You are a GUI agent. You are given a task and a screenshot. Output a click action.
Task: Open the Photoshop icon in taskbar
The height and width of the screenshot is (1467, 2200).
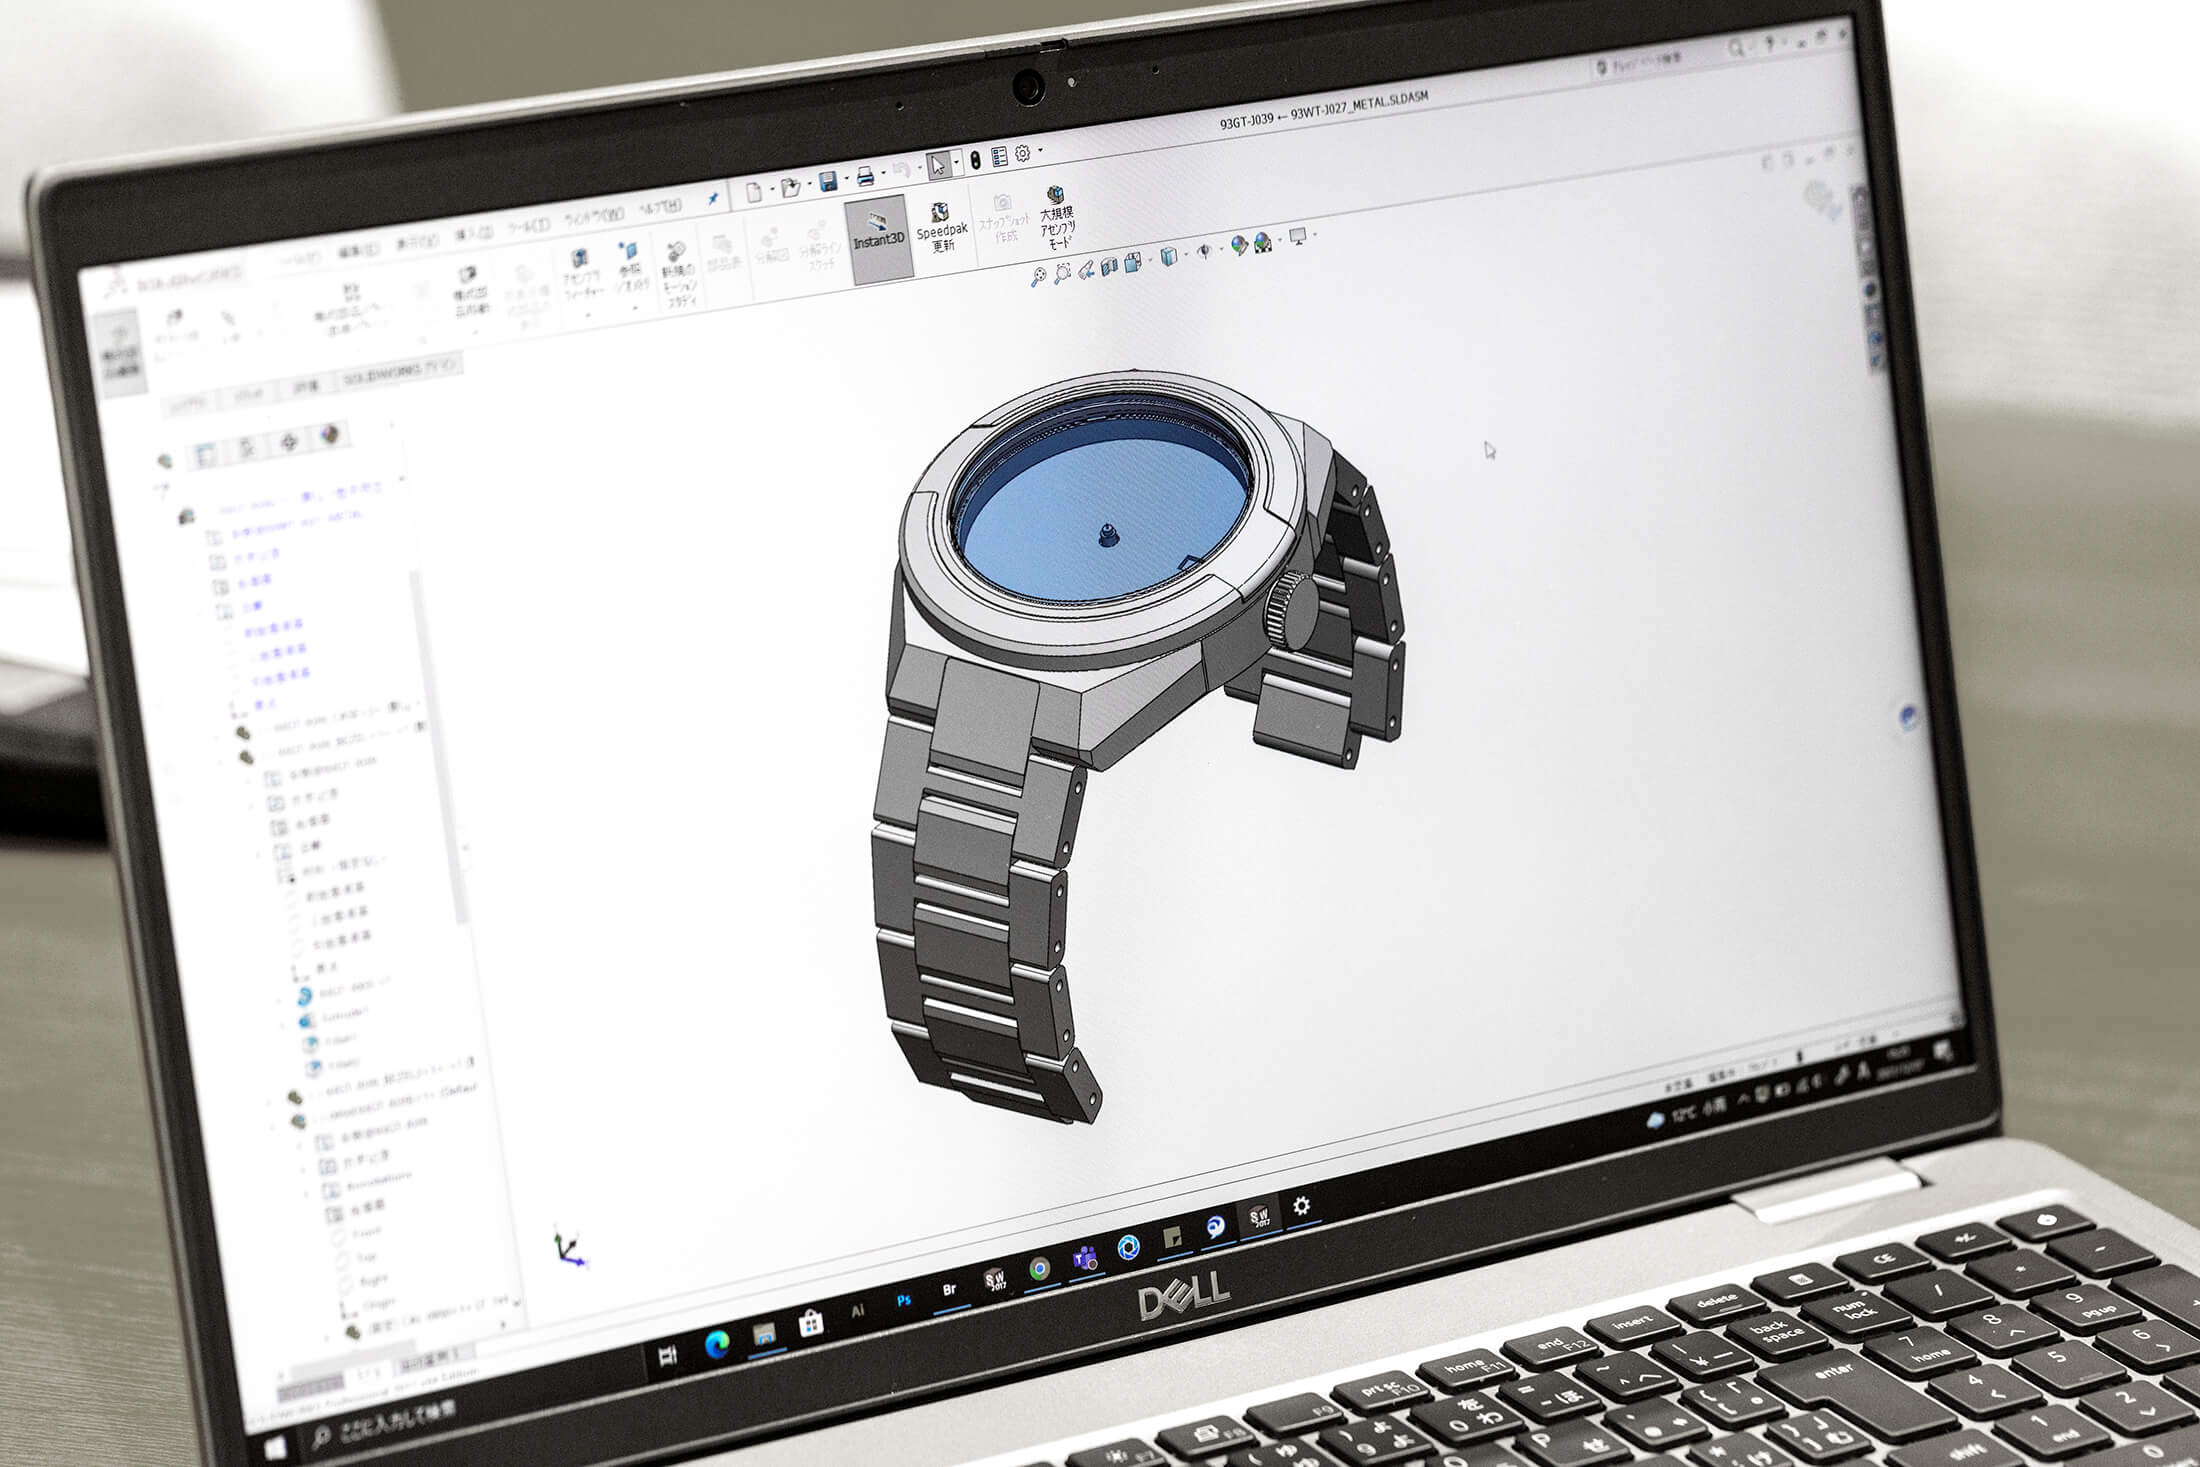pos(904,1300)
